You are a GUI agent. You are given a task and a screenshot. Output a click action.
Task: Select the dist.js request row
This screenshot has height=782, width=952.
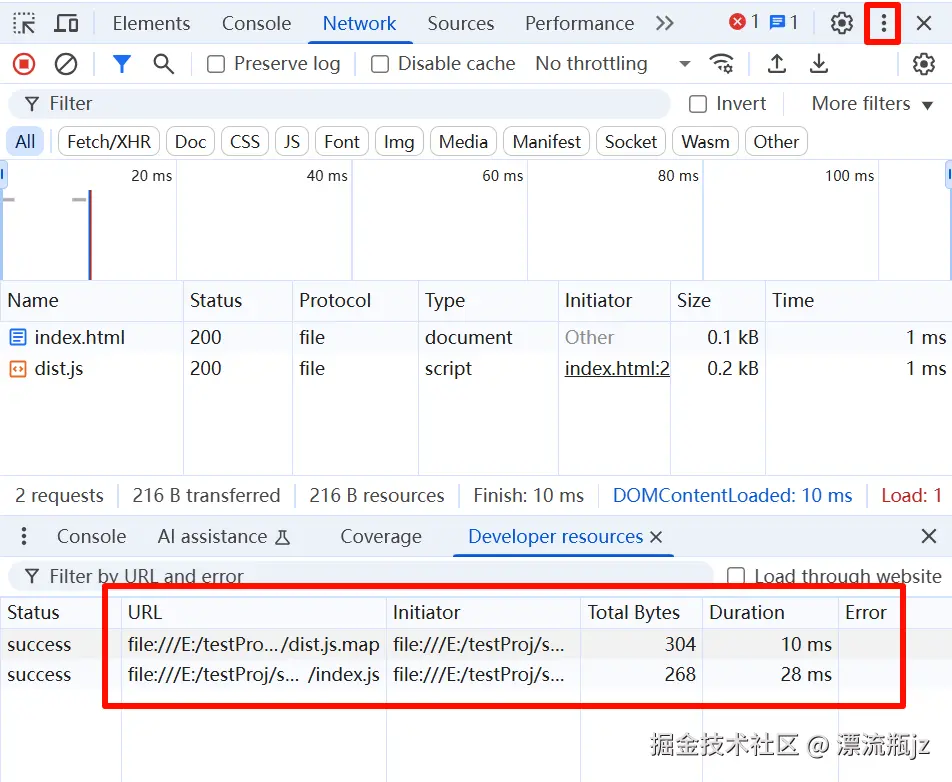click(476, 368)
